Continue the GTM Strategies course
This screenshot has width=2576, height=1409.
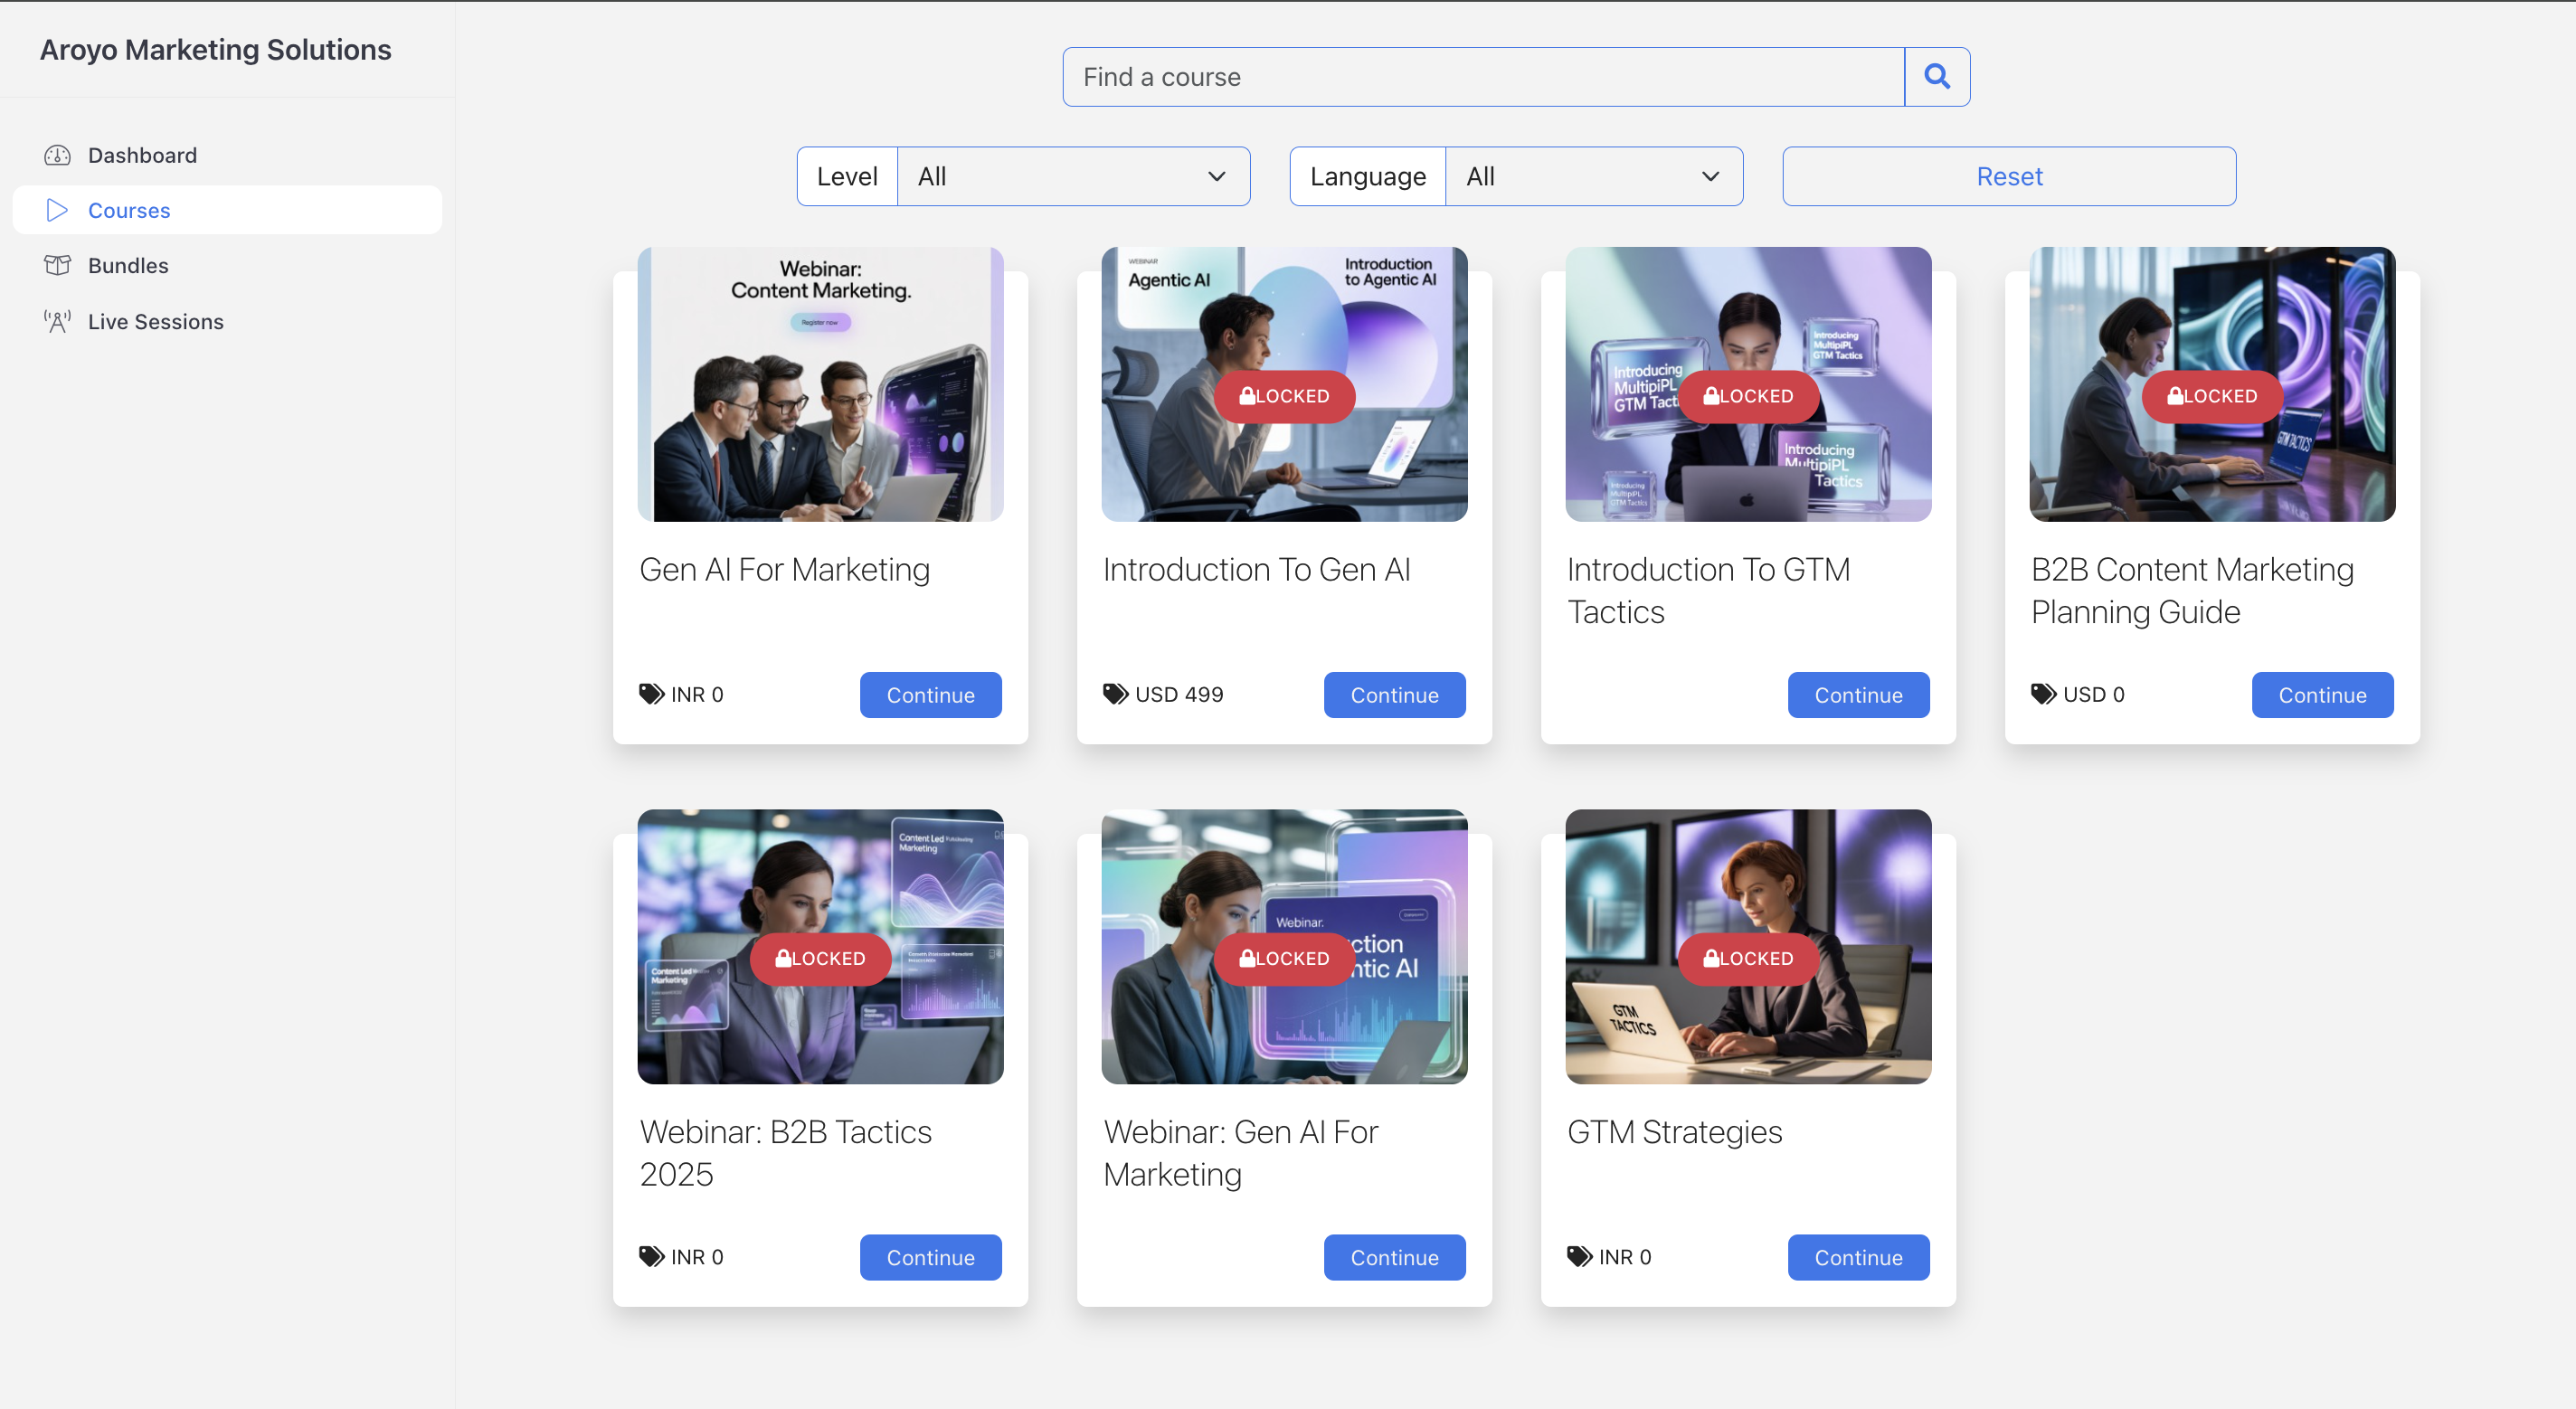coord(1858,1258)
